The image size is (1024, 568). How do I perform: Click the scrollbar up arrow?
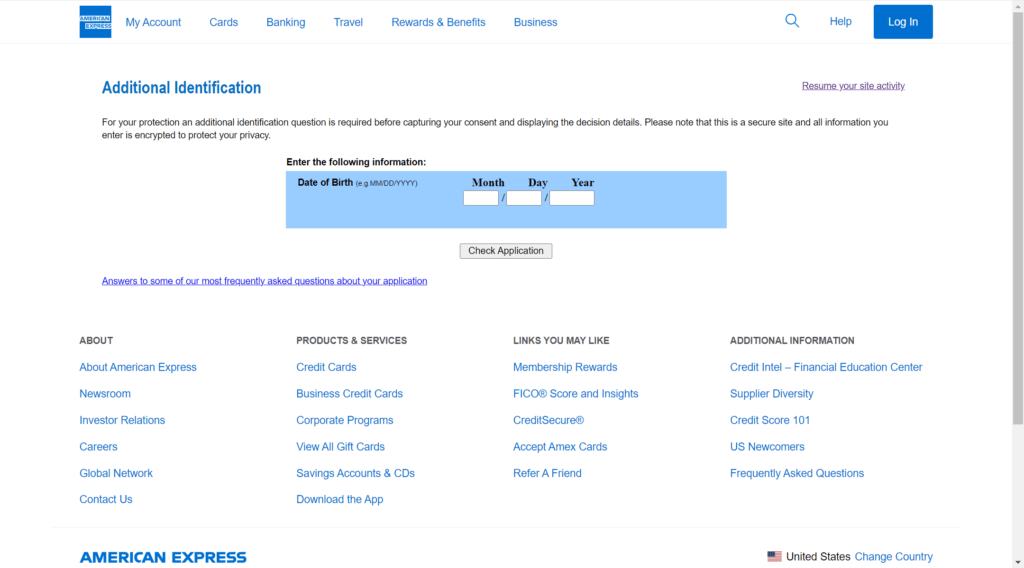pos(1018,5)
